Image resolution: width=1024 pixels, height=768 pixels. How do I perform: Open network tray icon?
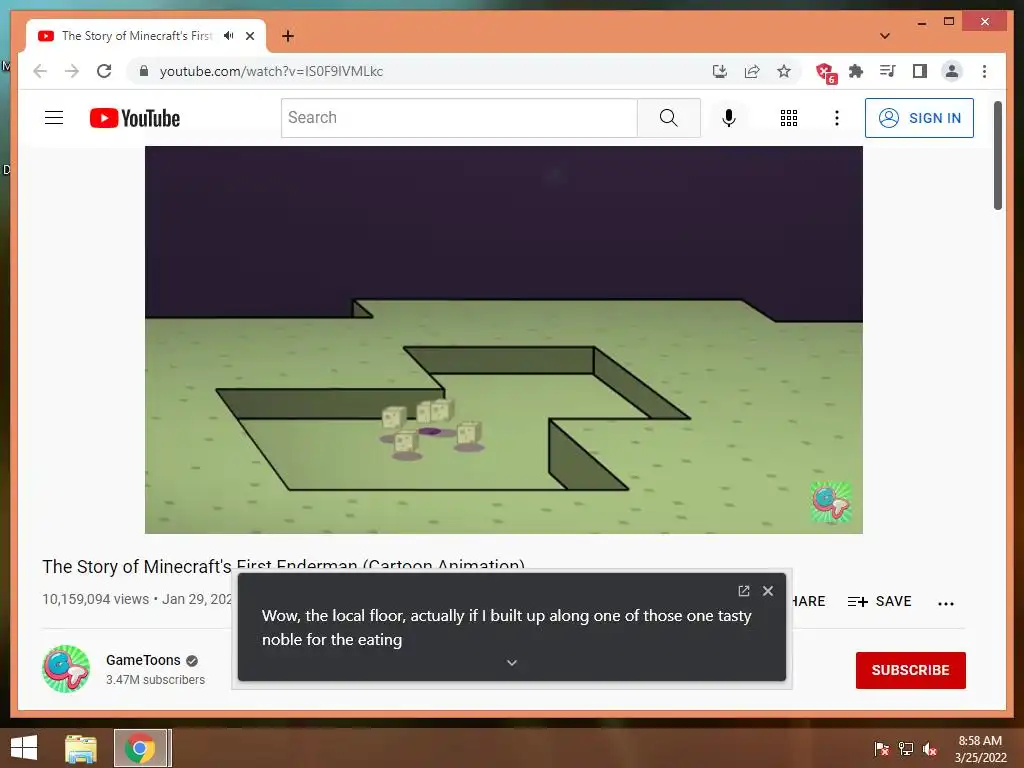[x=906, y=749]
